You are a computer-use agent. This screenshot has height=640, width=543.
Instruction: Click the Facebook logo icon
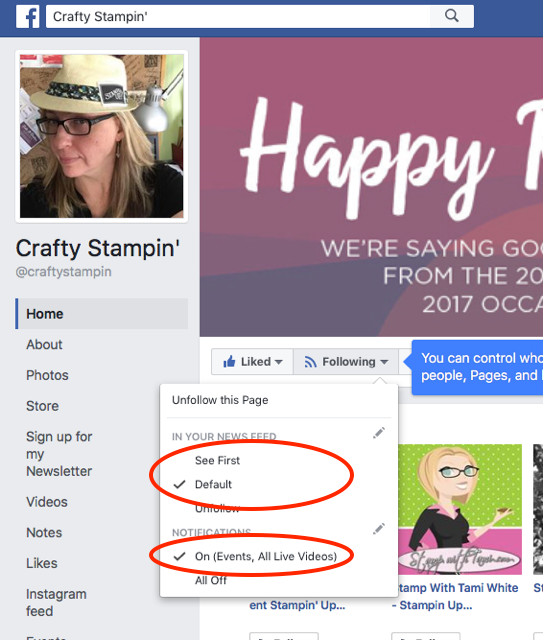click(28, 16)
